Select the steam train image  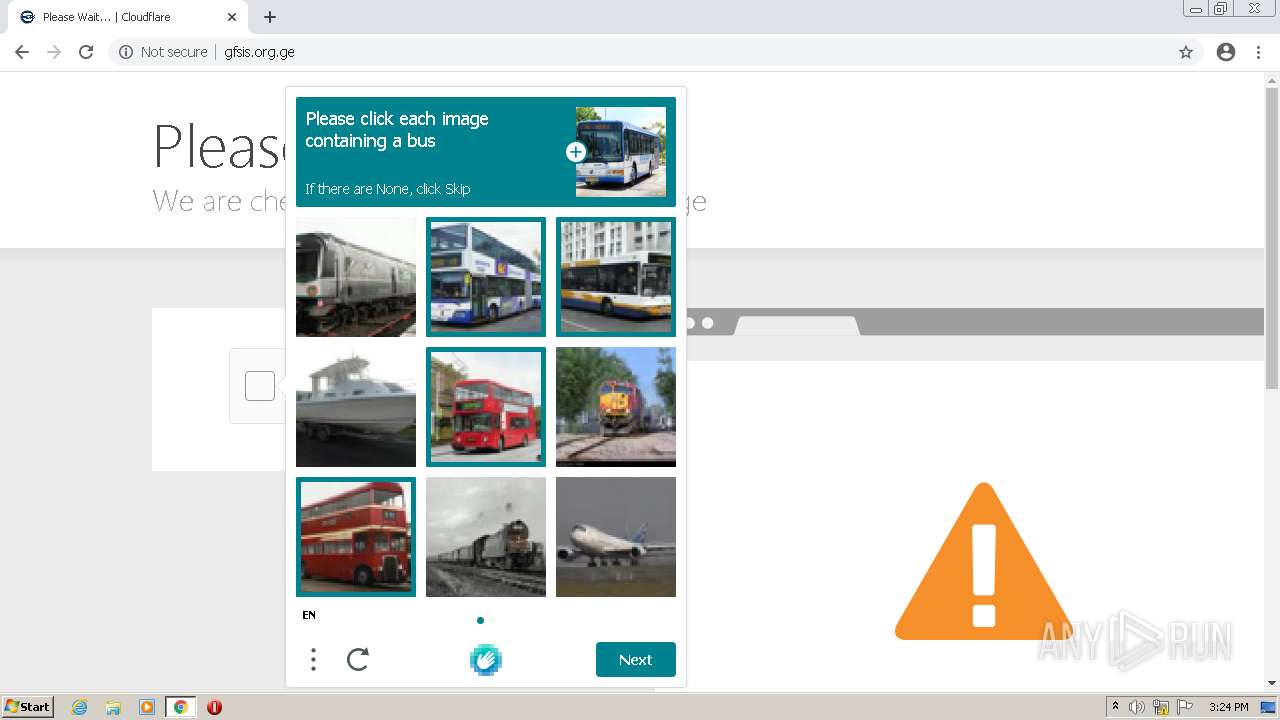(x=486, y=537)
